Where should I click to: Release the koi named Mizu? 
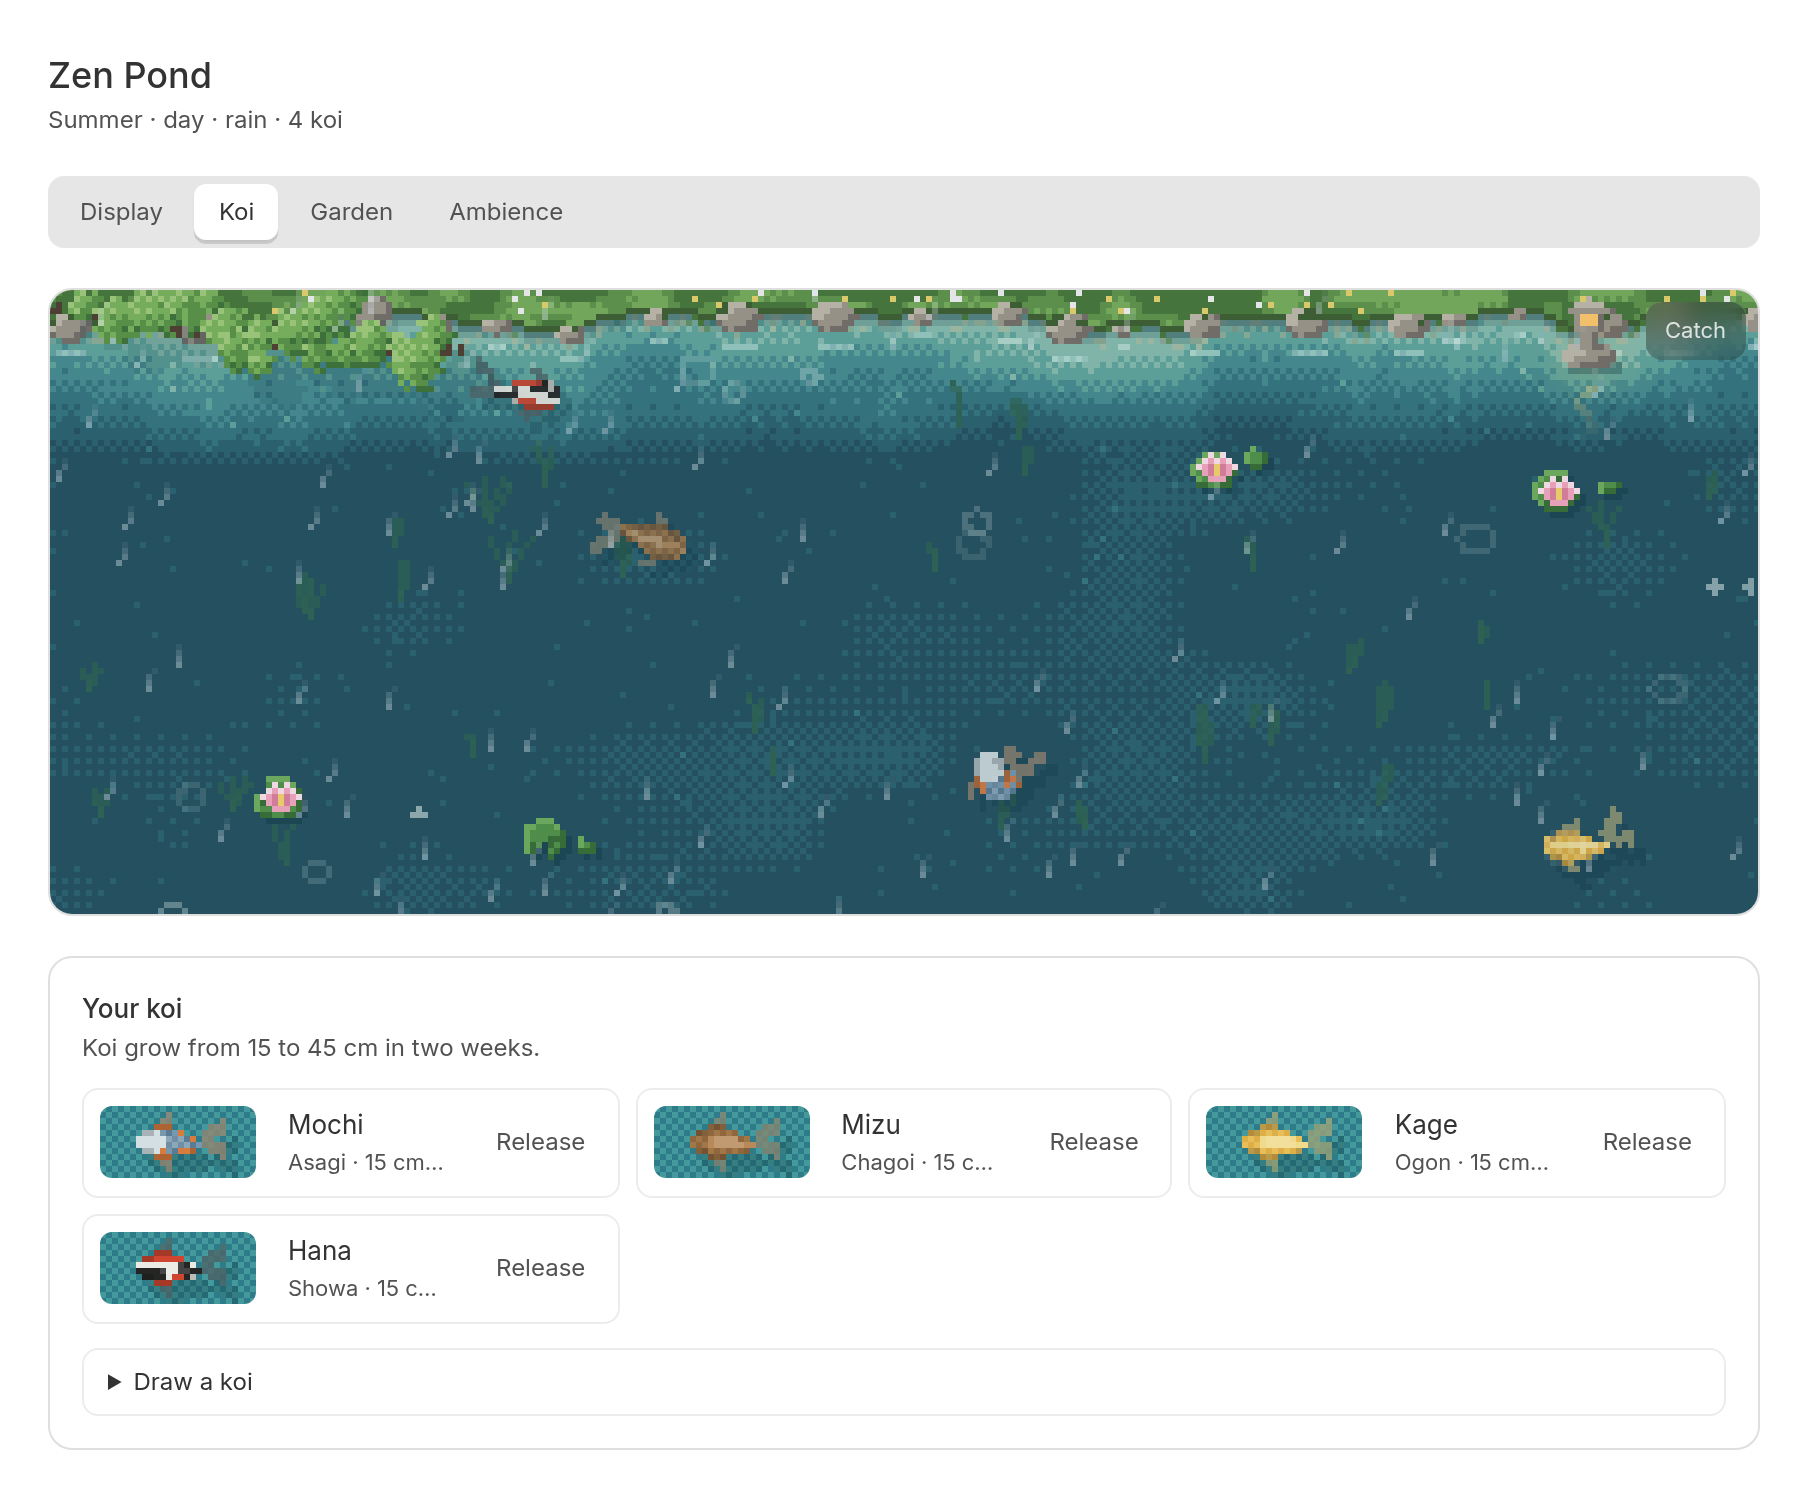1093,1142
